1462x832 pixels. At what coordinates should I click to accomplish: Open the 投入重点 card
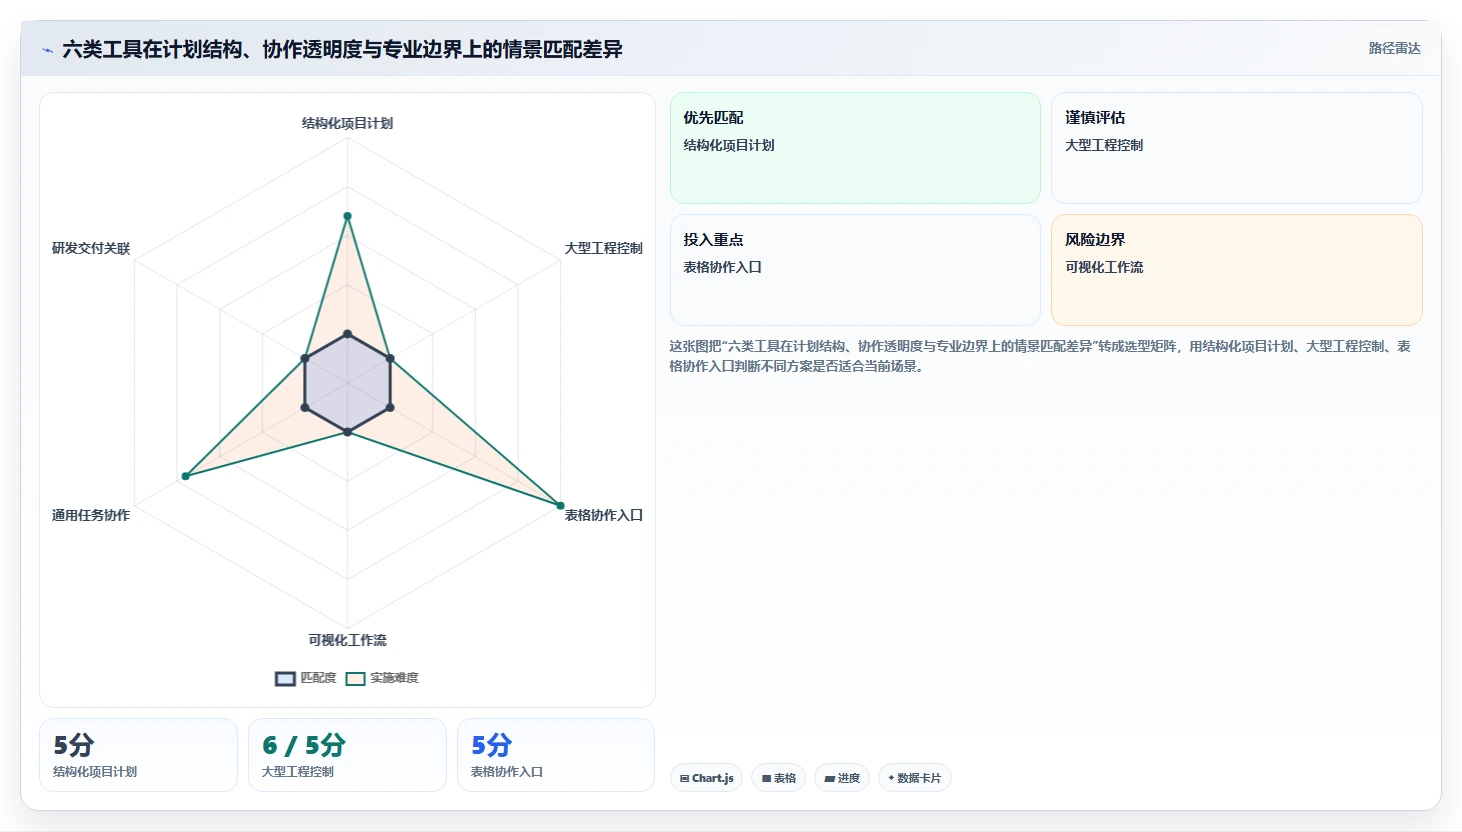coord(855,270)
